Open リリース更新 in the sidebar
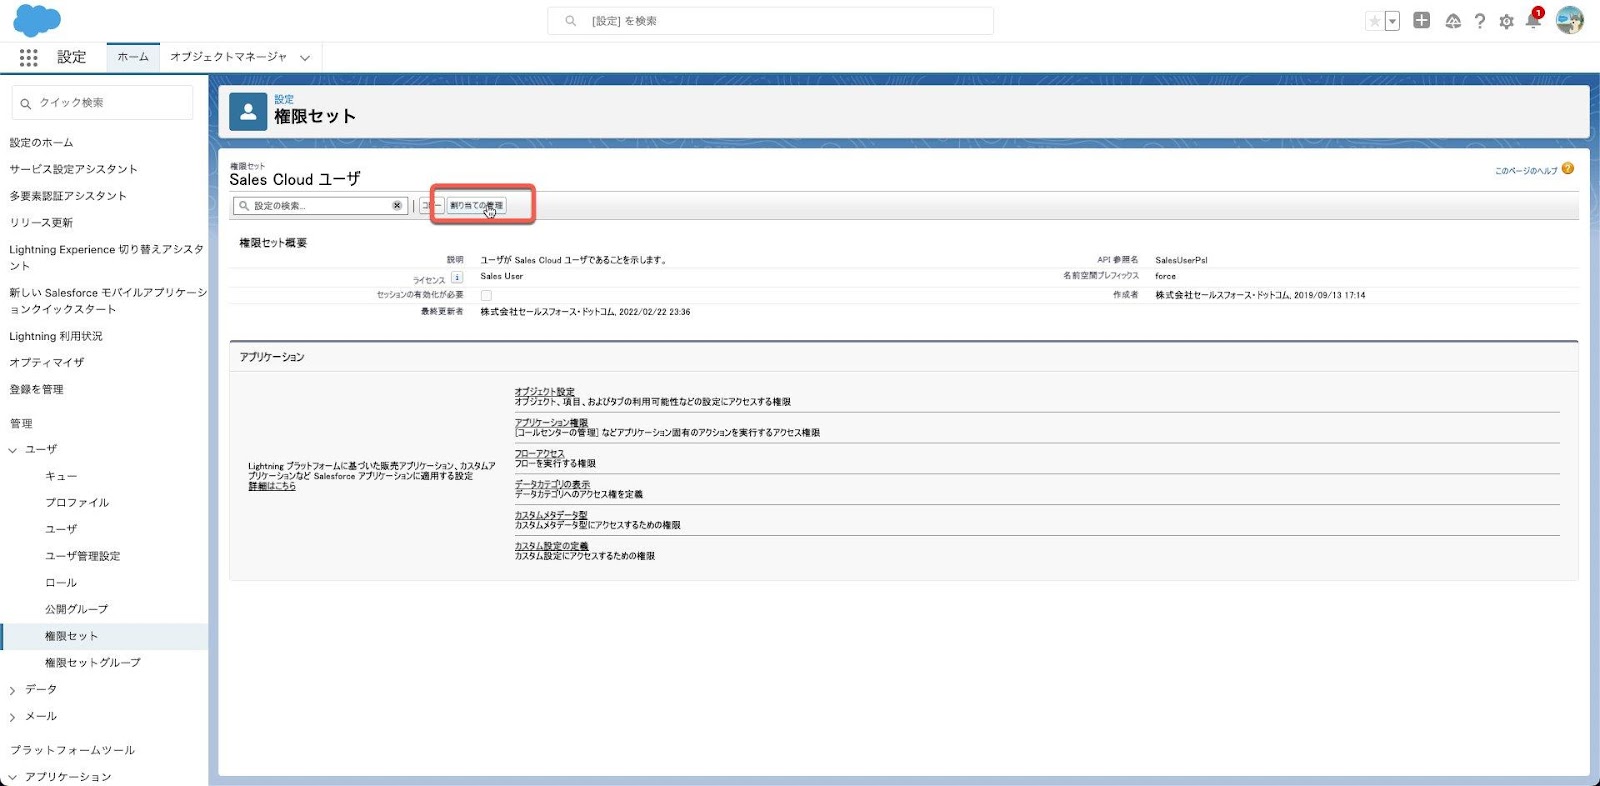This screenshot has height=786, width=1600. tap(41, 223)
